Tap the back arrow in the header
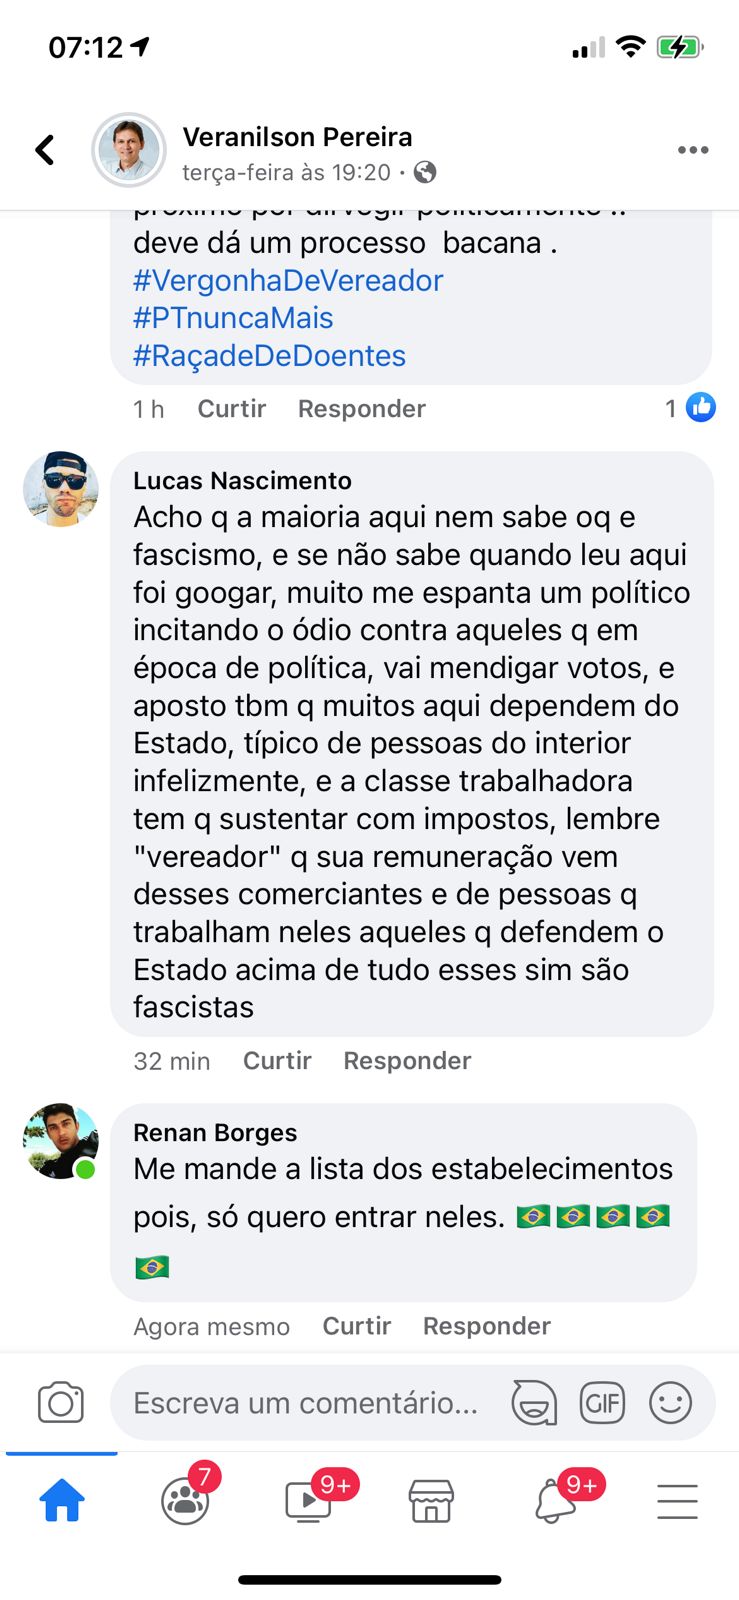This screenshot has width=739, height=1600. click(x=45, y=150)
